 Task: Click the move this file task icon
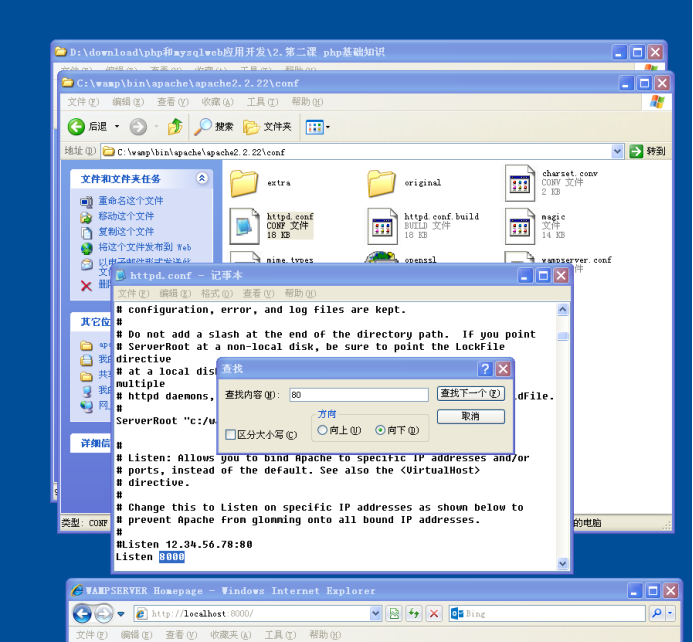coord(87,217)
